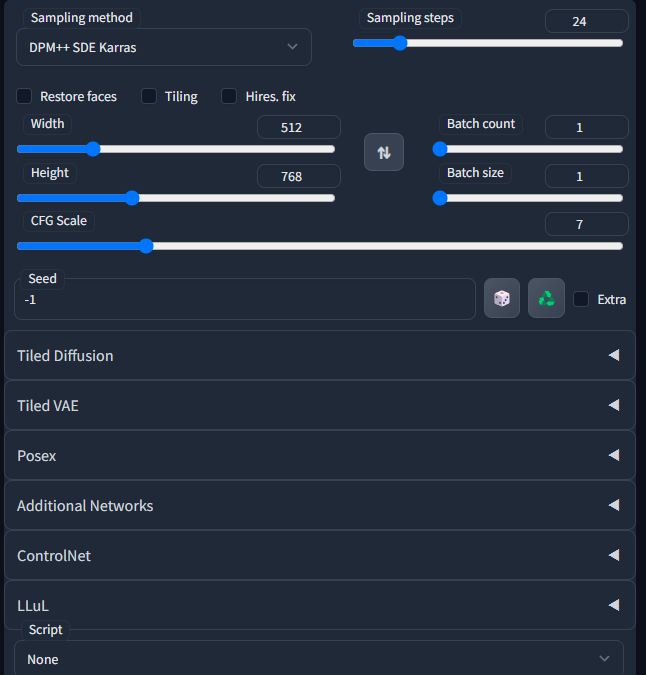
Task: Click the Width slider handle
Action: (x=93, y=149)
